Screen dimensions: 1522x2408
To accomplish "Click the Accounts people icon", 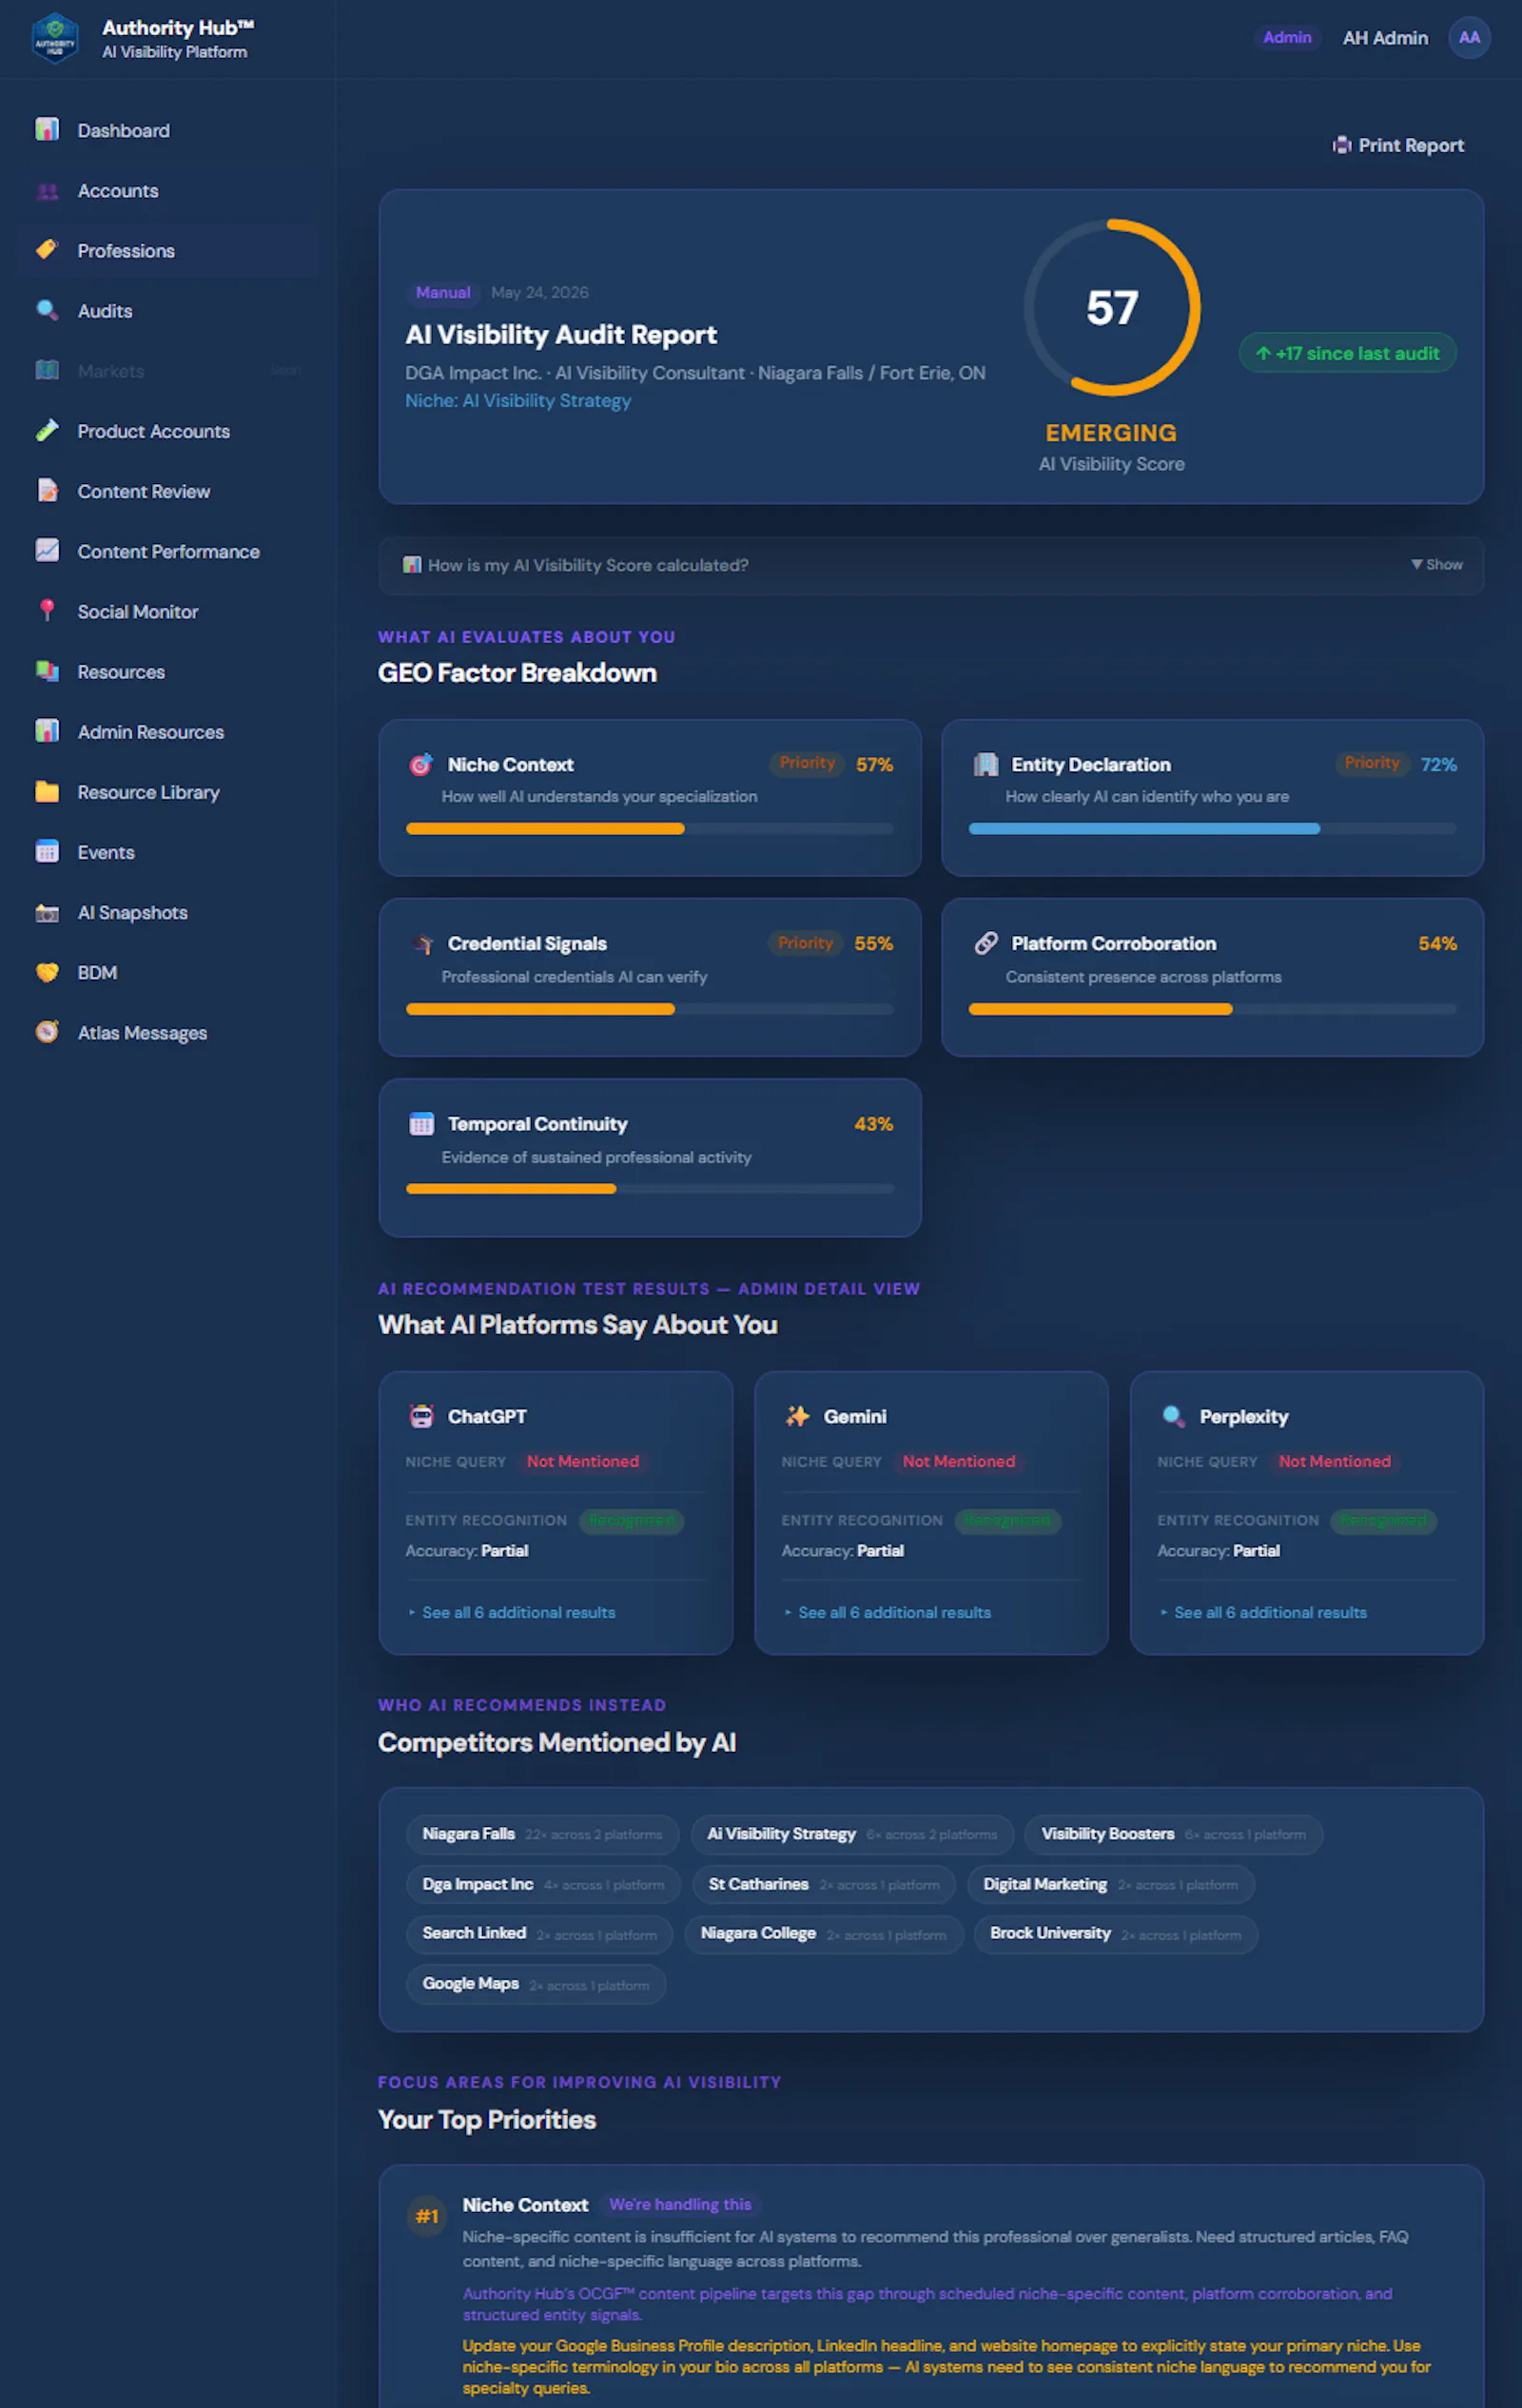I will pos(47,191).
